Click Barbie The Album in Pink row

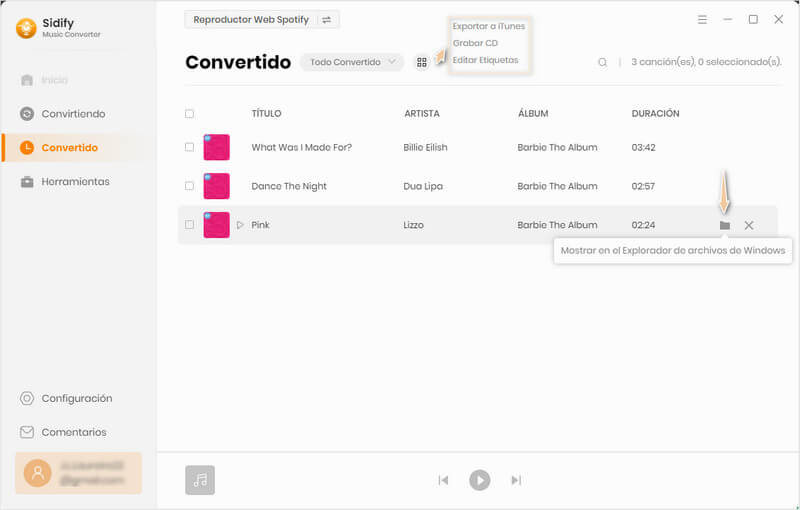[557, 225]
